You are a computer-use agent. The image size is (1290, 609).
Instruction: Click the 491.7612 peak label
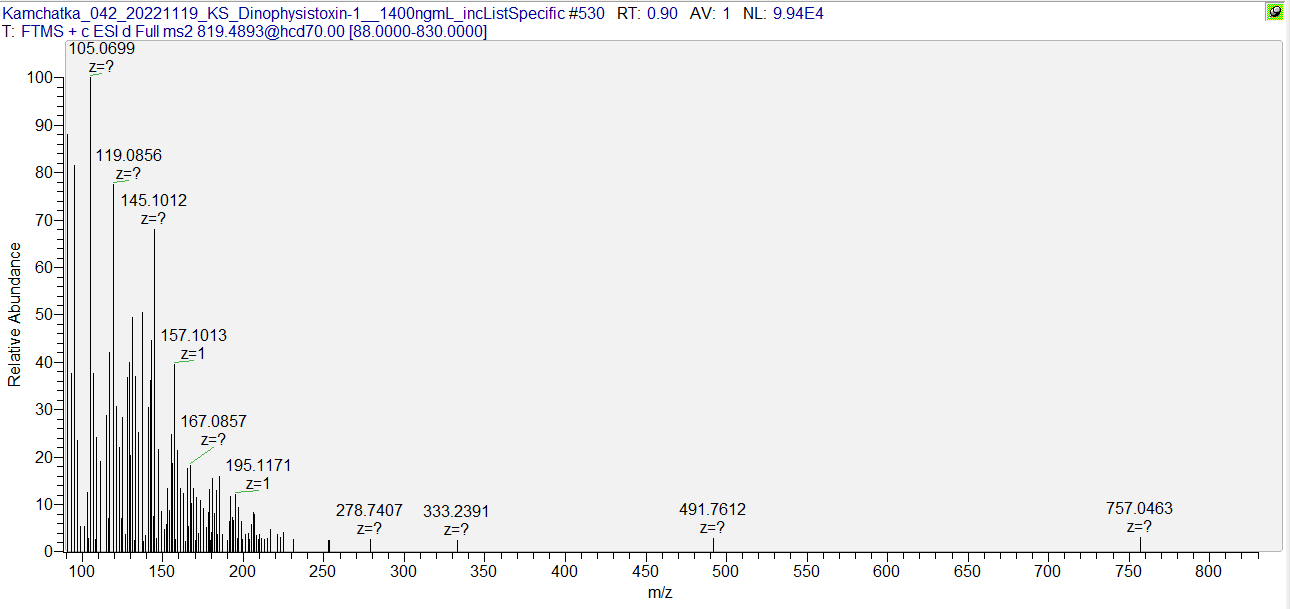pyautogui.click(x=712, y=510)
